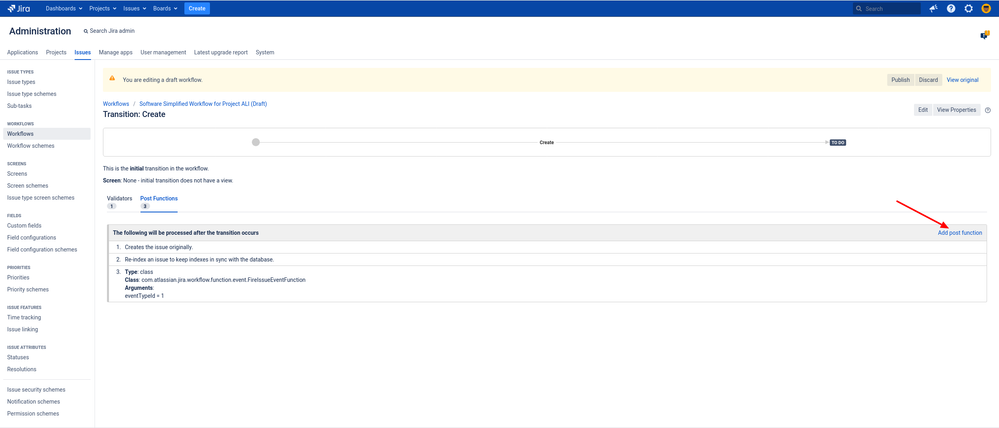Open the System admin tab
This screenshot has width=999, height=428.
point(265,52)
